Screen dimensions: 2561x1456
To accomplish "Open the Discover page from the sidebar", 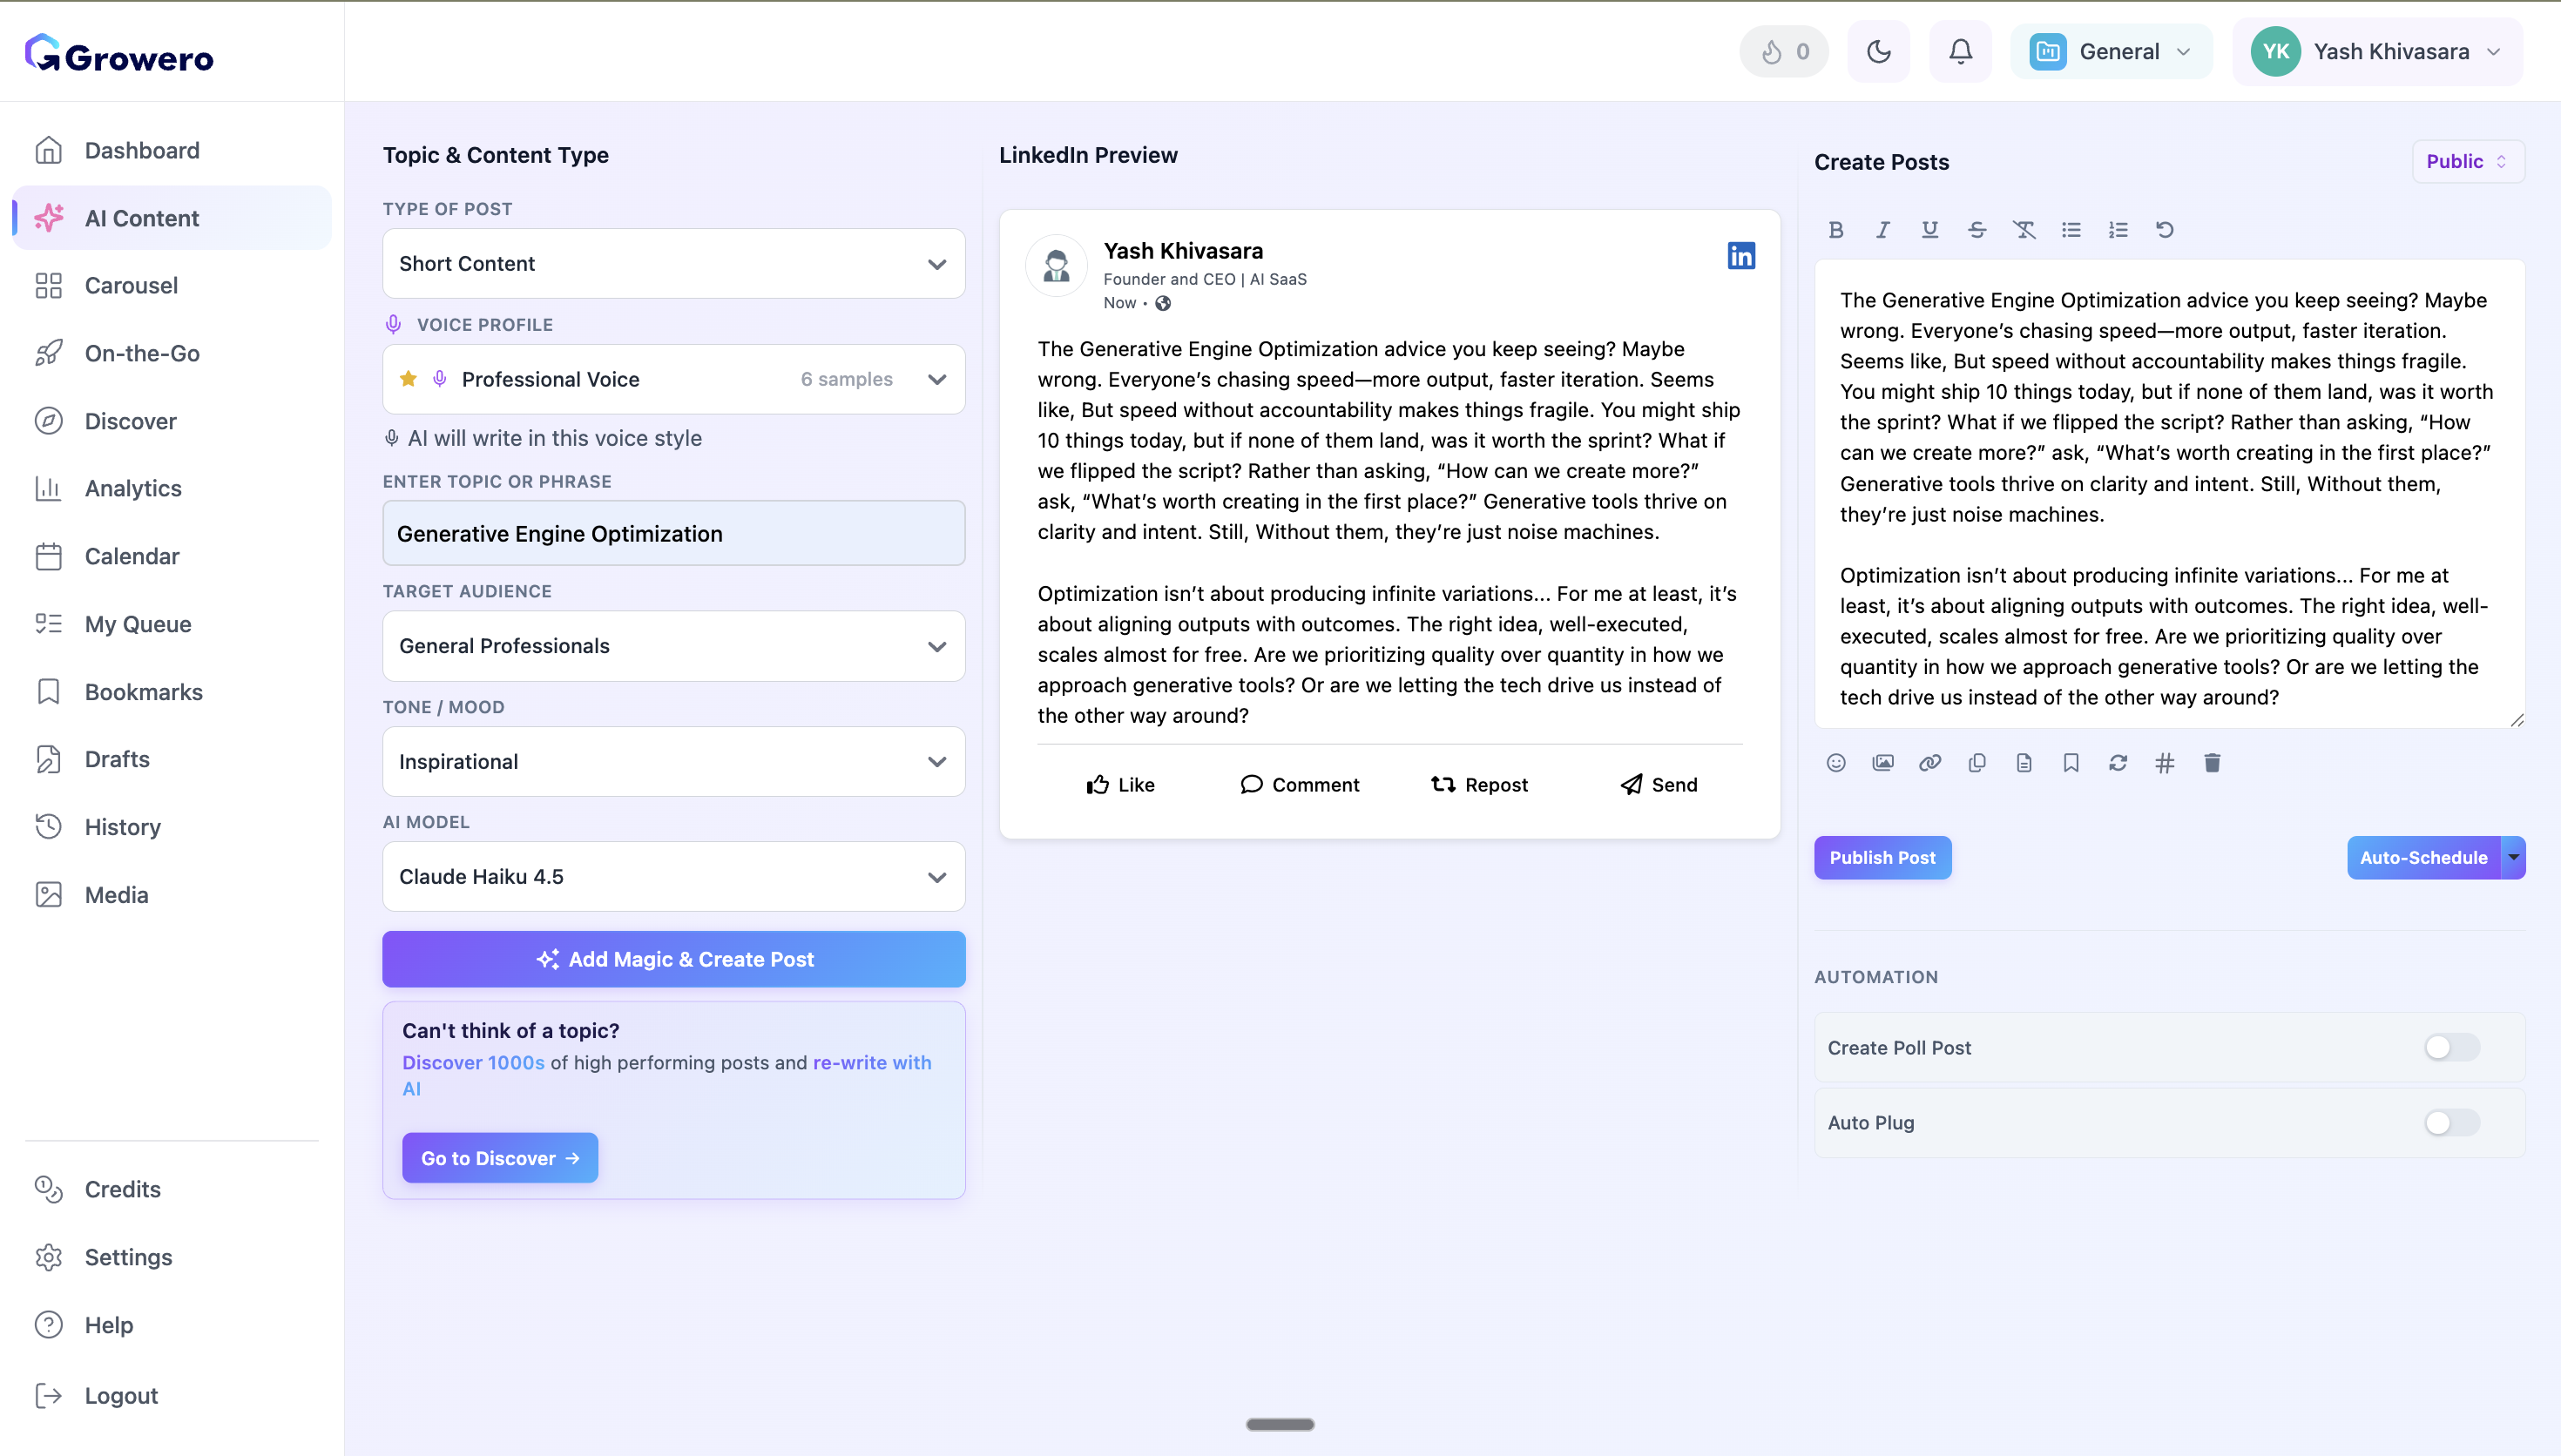I will coord(130,421).
